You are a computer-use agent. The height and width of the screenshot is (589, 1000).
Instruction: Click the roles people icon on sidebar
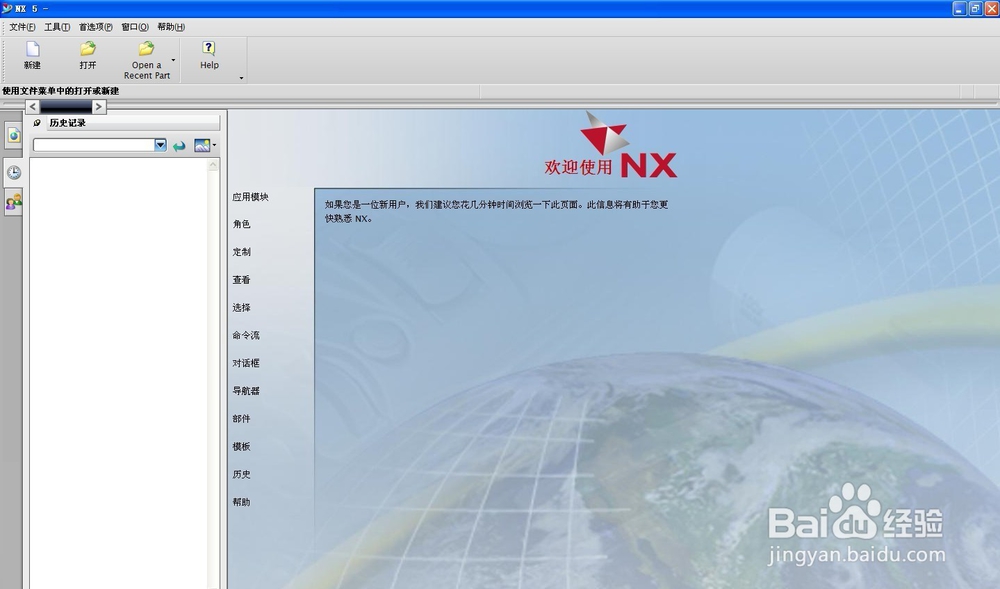tap(13, 202)
